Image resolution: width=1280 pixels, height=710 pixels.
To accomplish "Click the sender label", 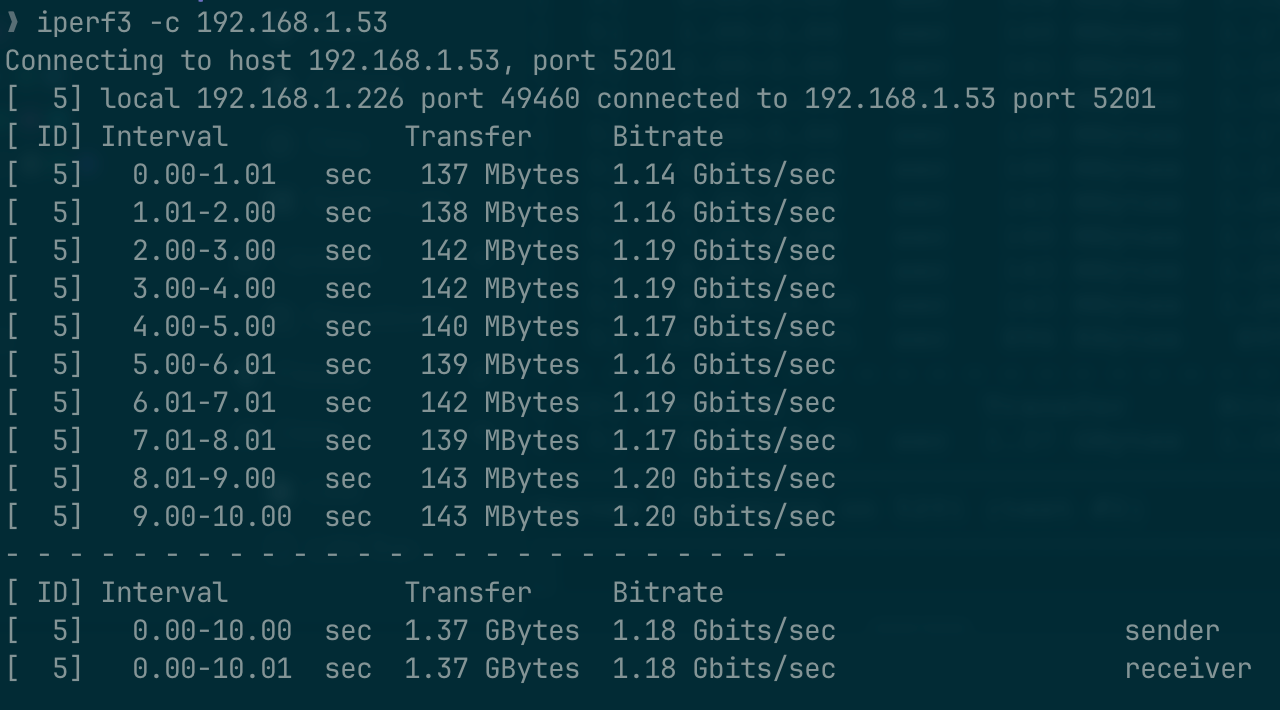I will pyautogui.click(x=1171, y=630).
